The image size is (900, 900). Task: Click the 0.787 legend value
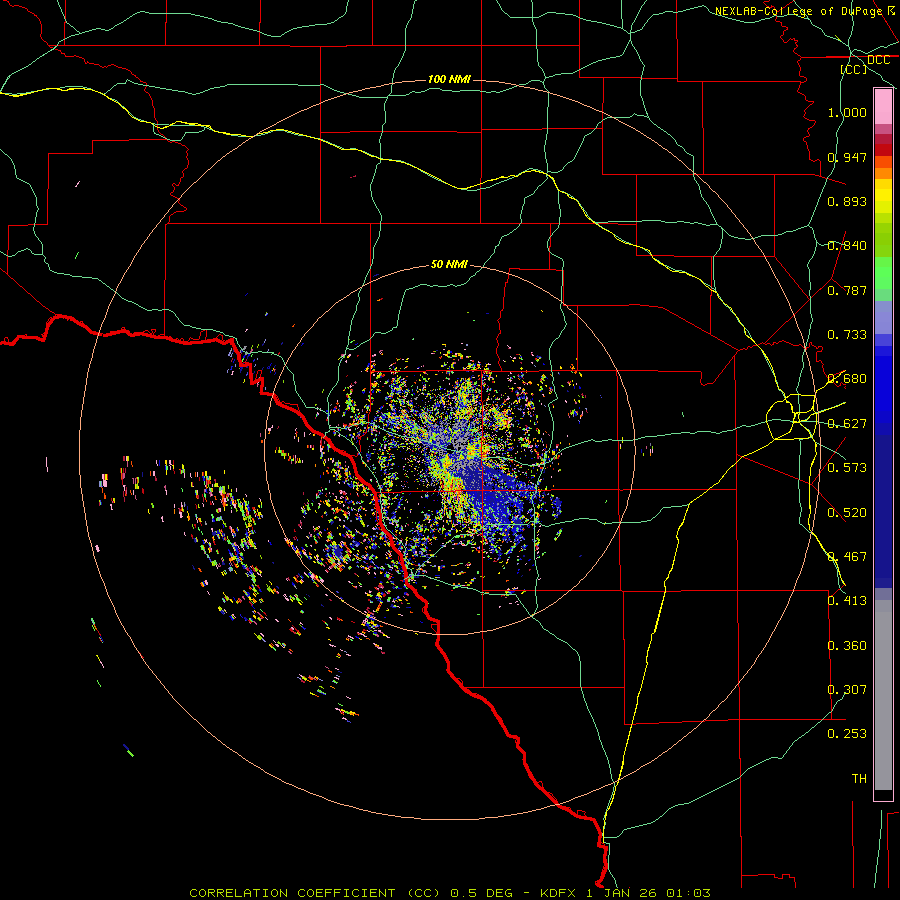point(847,290)
